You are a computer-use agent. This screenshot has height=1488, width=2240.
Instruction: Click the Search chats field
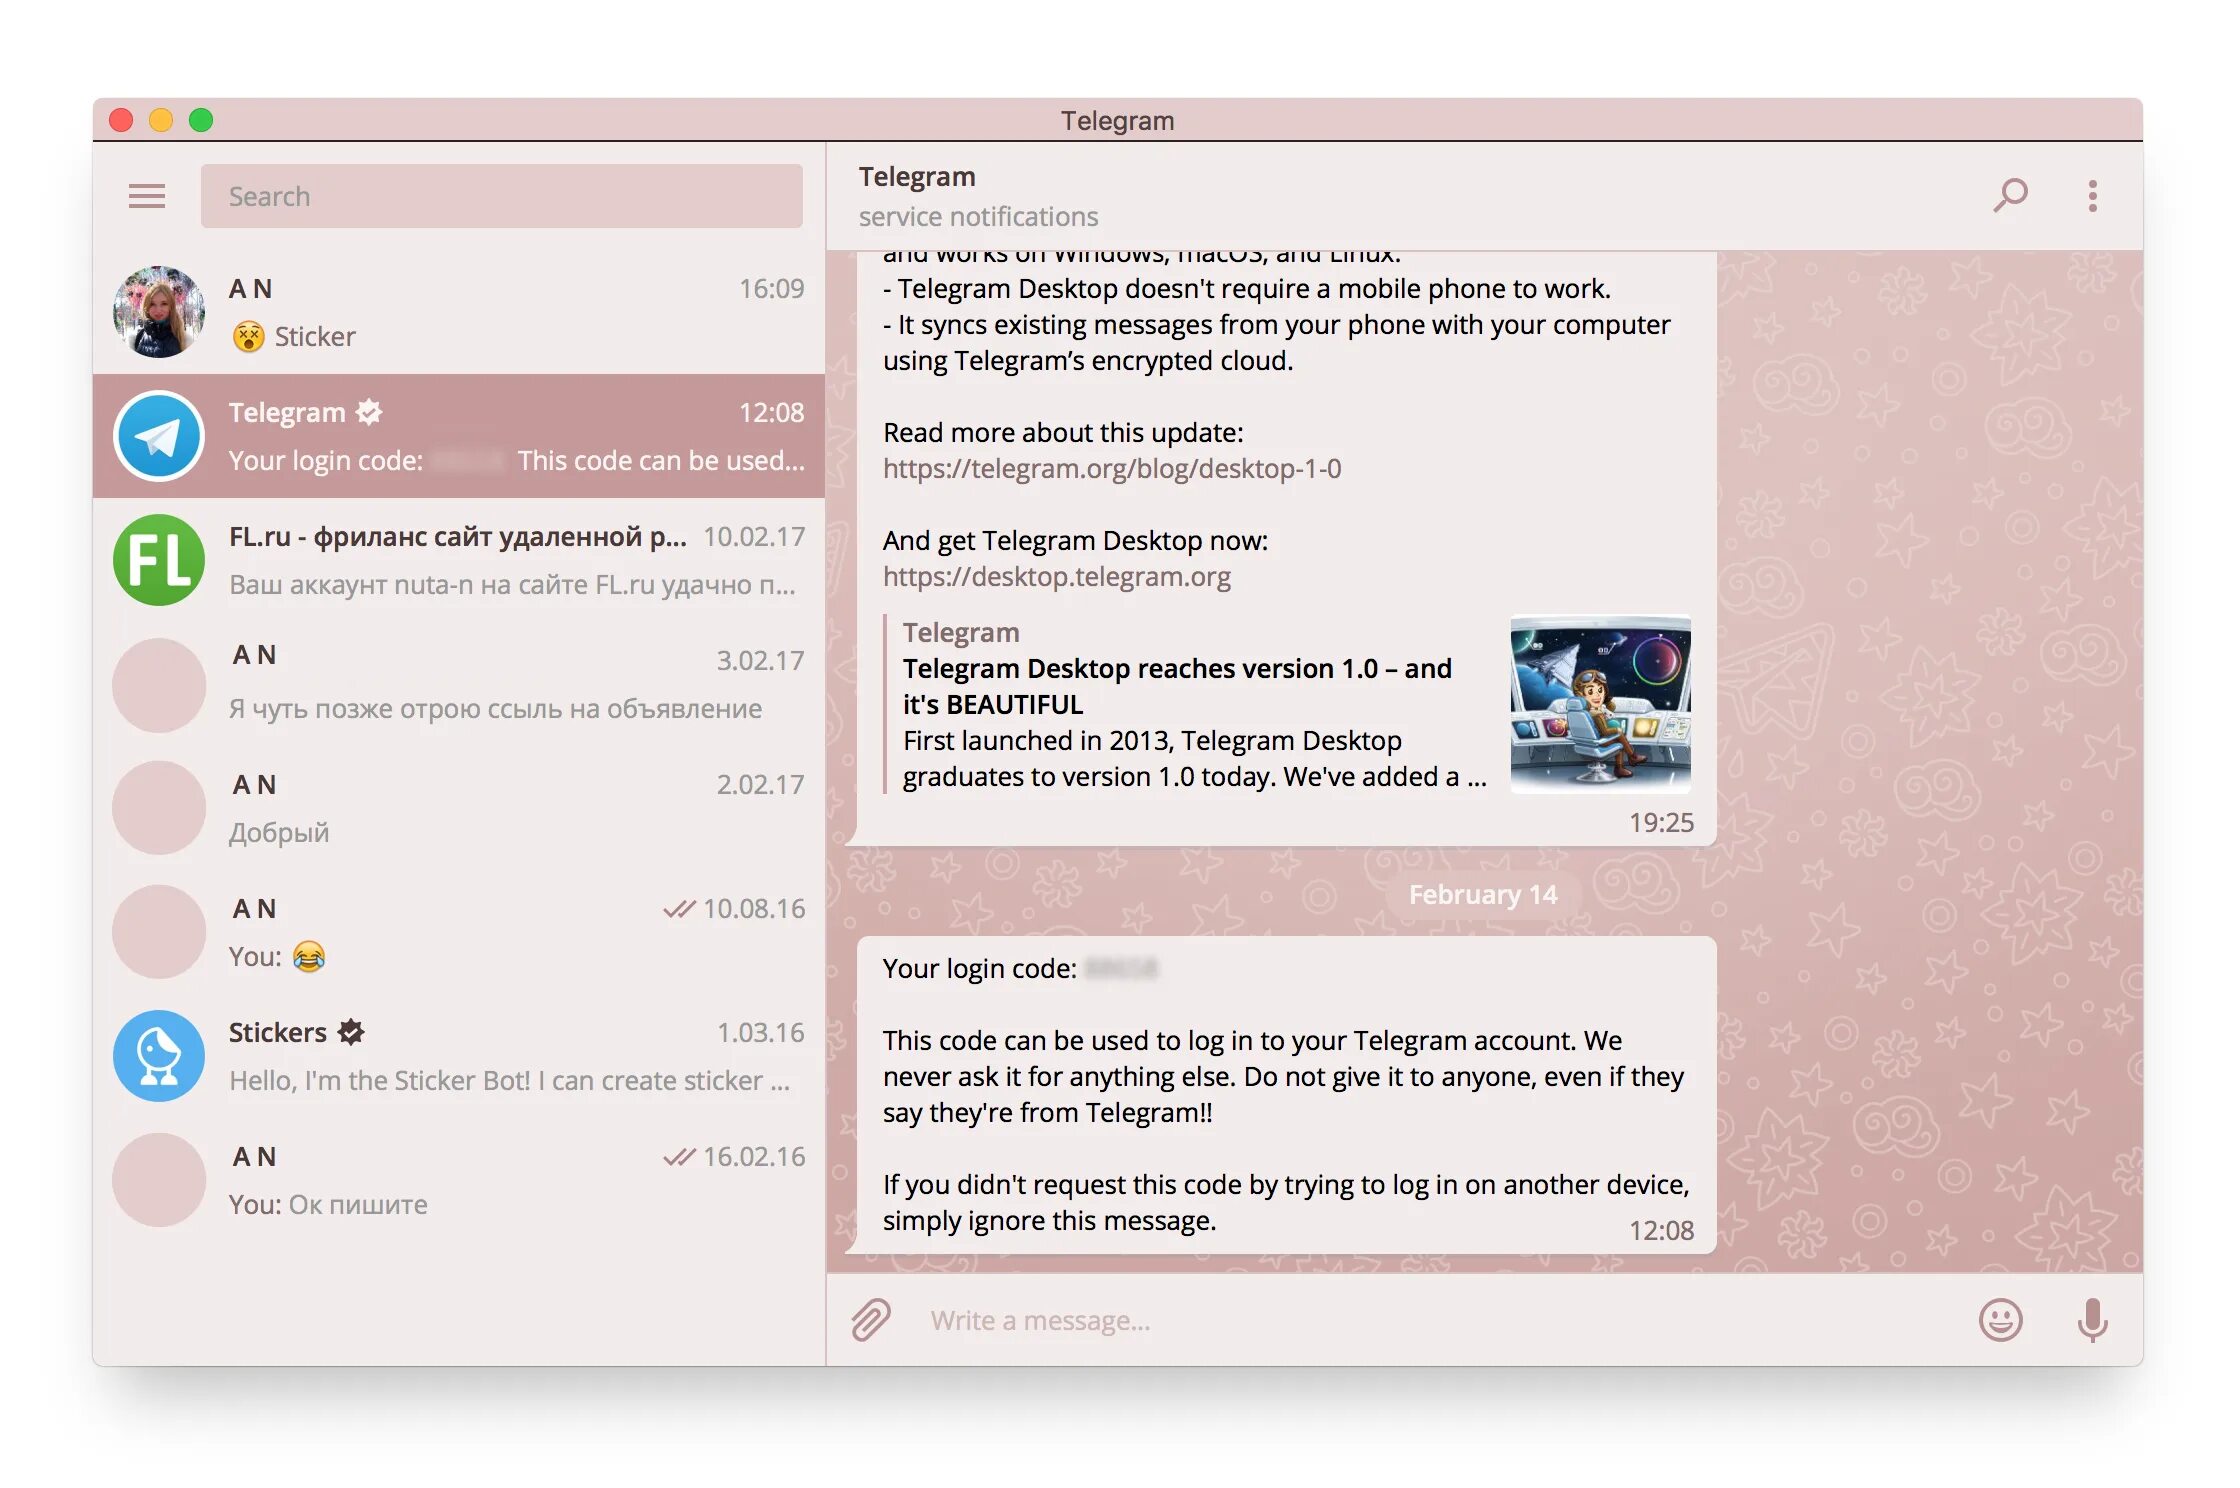(501, 196)
